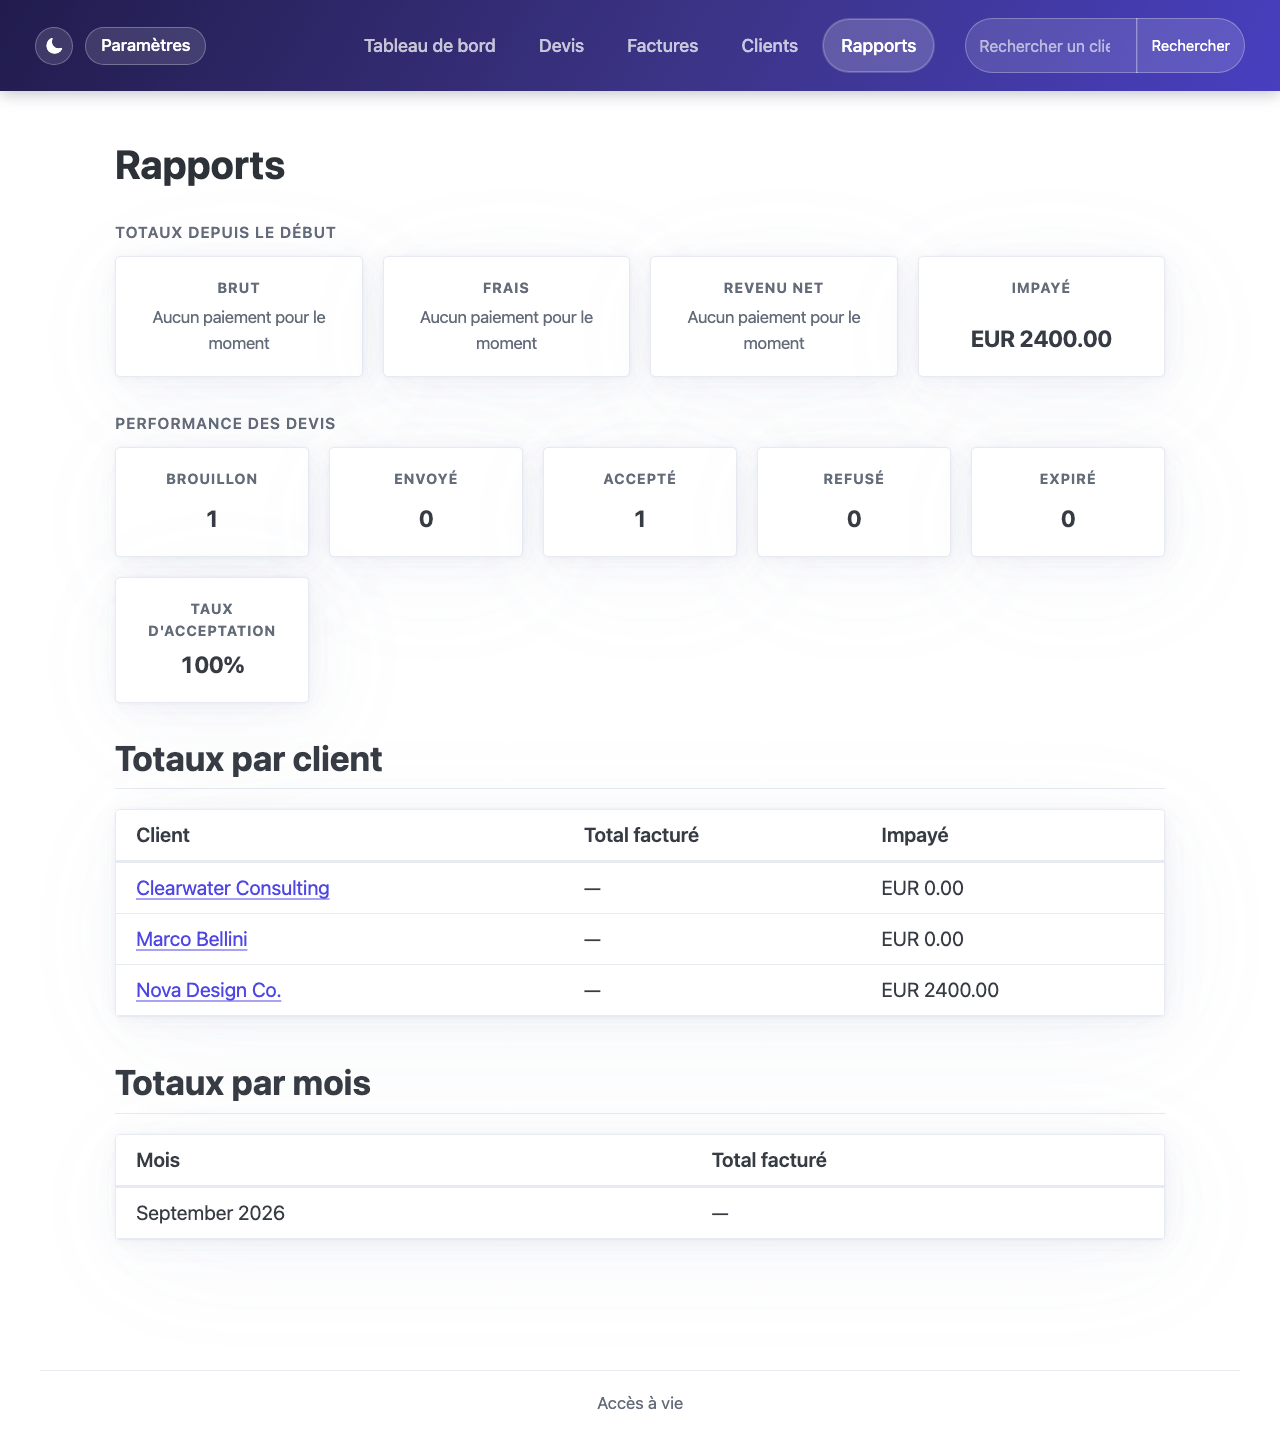1280x1436 pixels.
Task: Click the Client column header
Action: pyautogui.click(x=163, y=835)
